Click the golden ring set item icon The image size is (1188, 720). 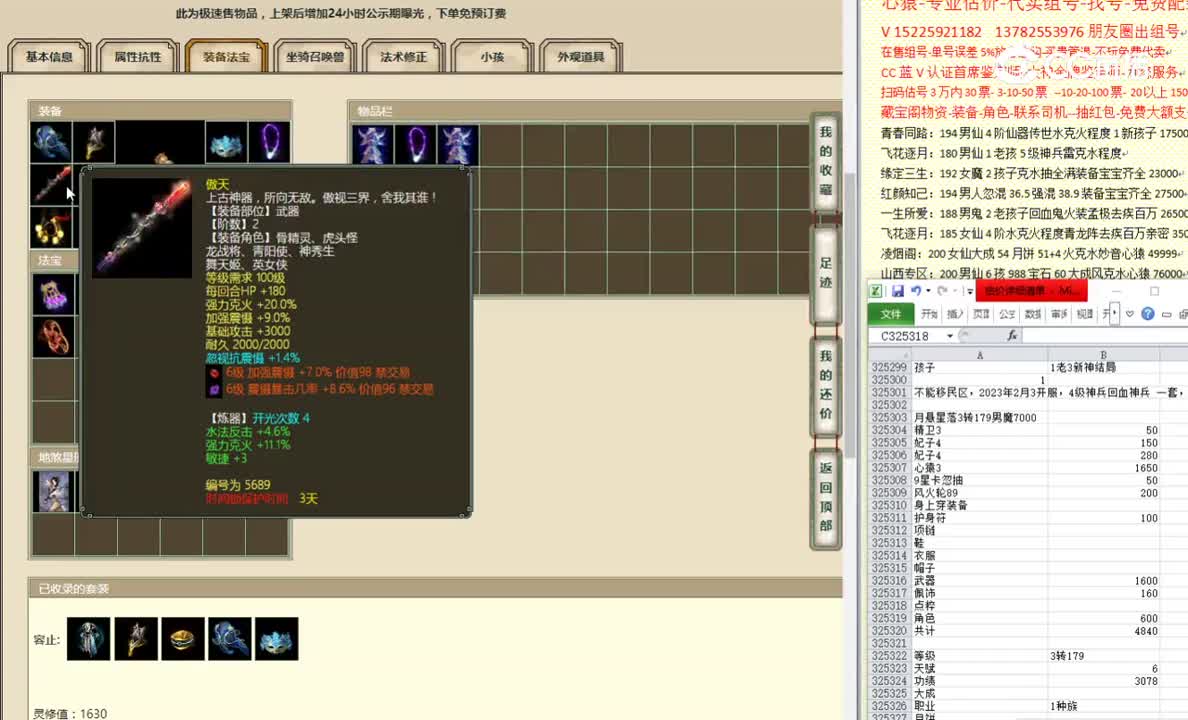(183, 639)
